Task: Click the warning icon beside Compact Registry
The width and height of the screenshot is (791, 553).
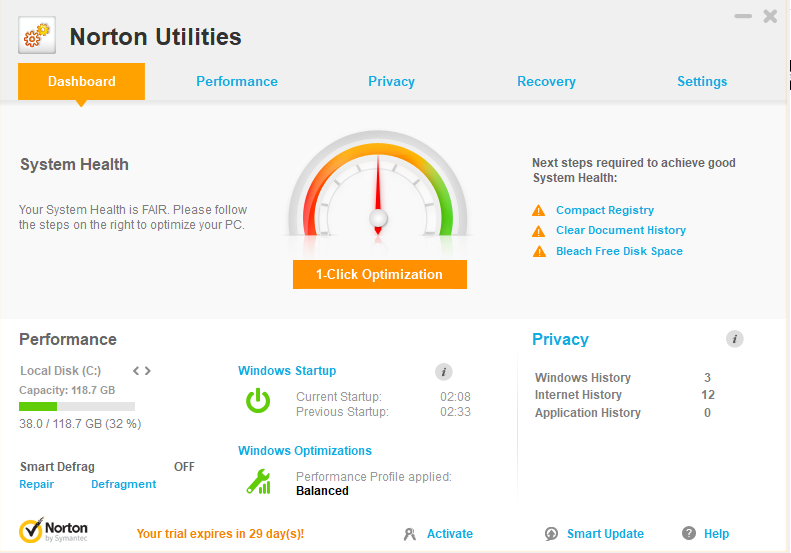Action: (539, 210)
